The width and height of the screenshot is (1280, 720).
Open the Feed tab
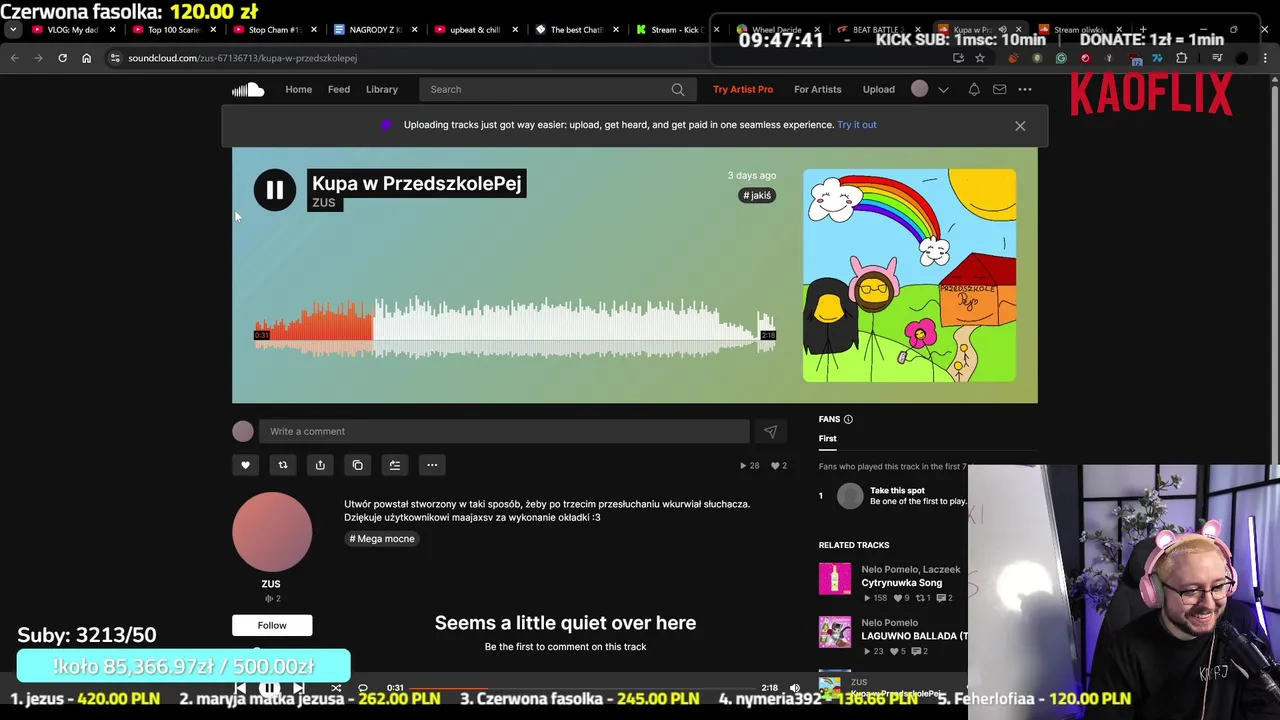(x=339, y=89)
